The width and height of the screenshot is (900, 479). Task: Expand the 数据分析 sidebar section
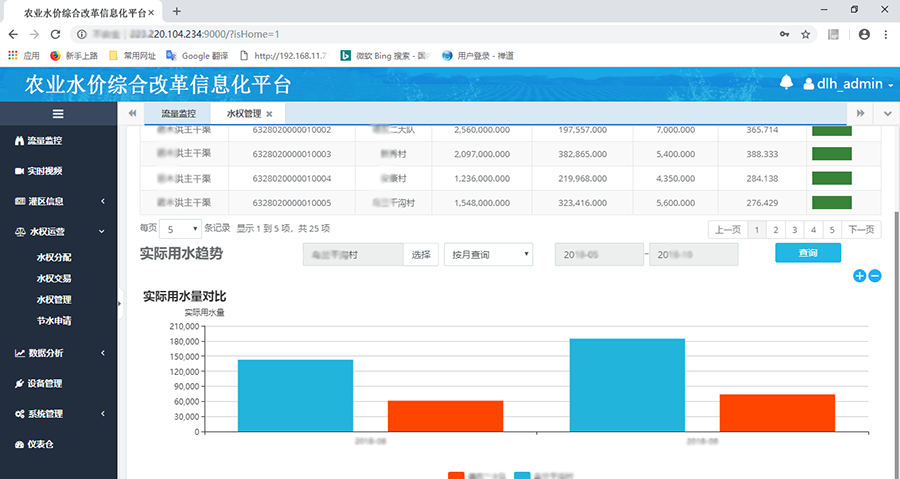point(58,353)
